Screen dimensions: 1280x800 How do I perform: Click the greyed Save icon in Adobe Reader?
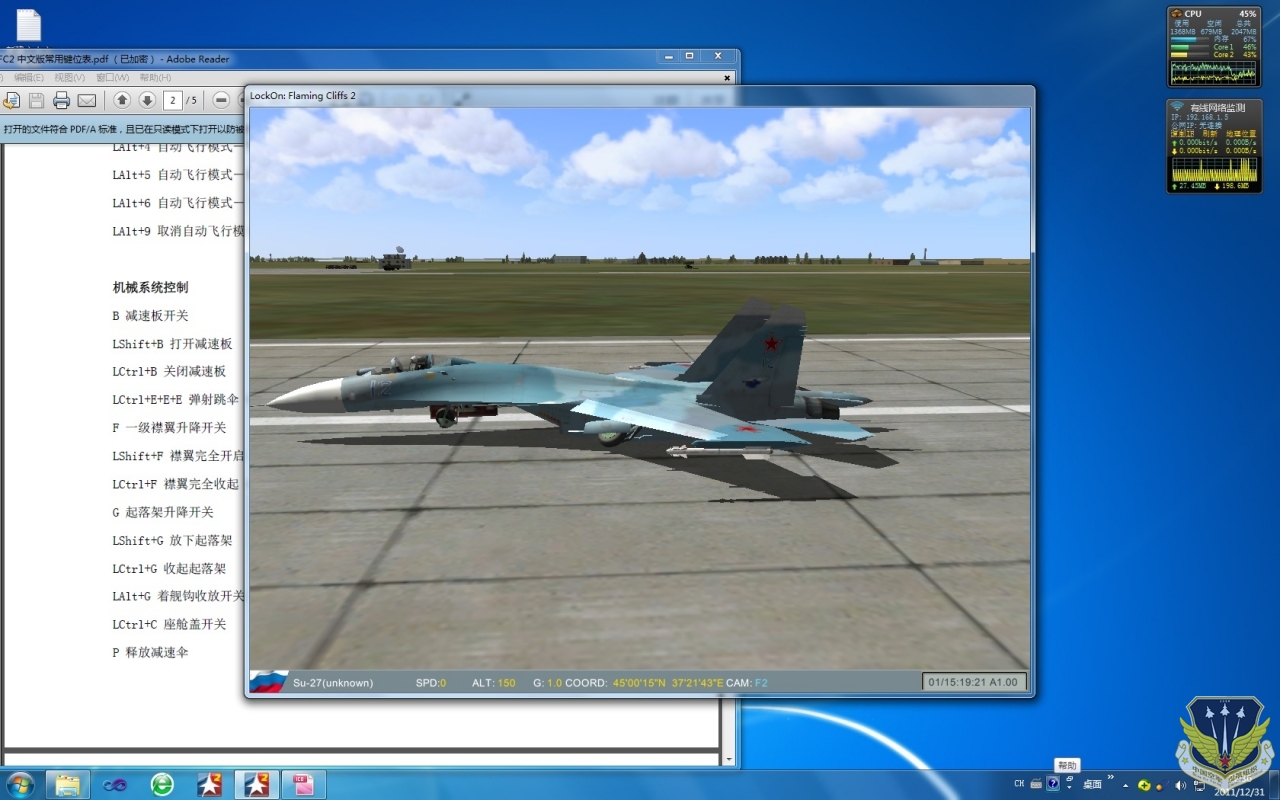36,100
